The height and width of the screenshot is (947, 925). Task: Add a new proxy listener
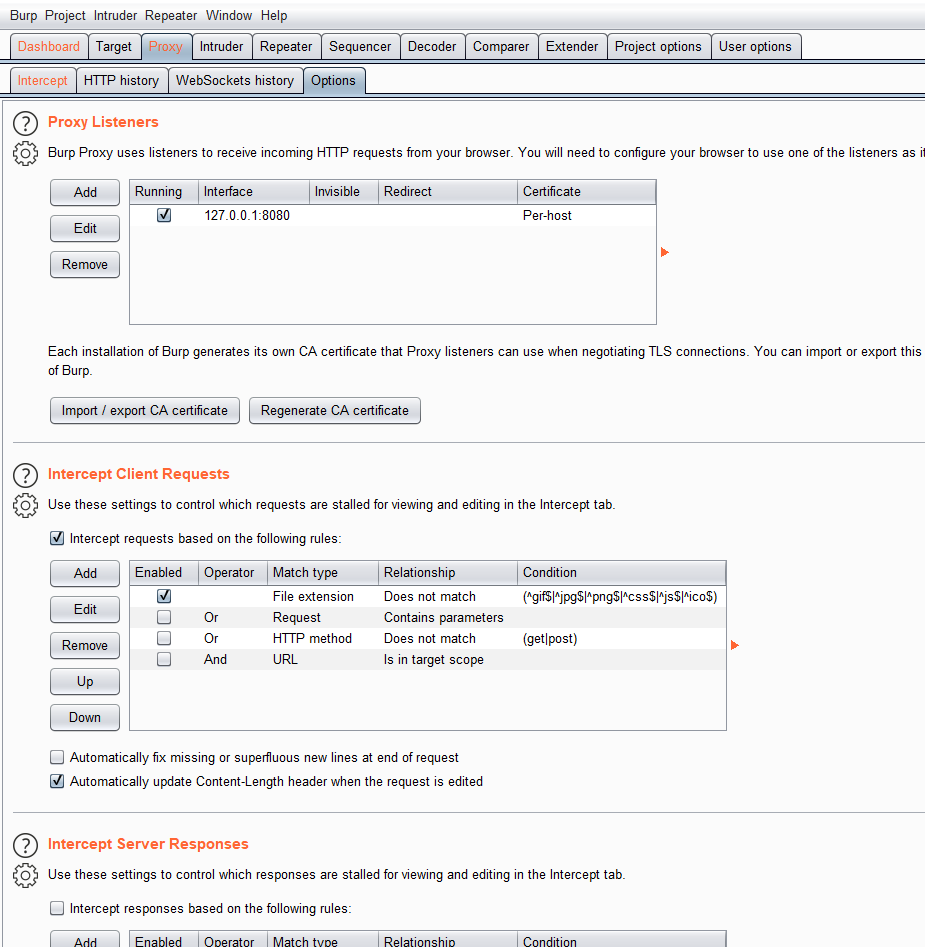coord(85,192)
